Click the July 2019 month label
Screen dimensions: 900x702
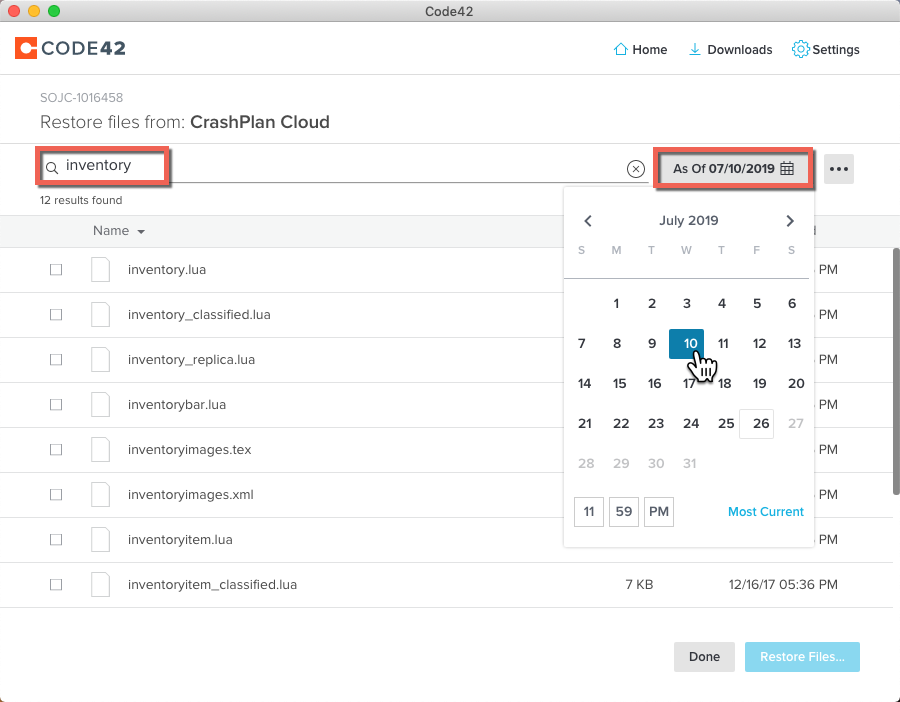[x=689, y=221]
